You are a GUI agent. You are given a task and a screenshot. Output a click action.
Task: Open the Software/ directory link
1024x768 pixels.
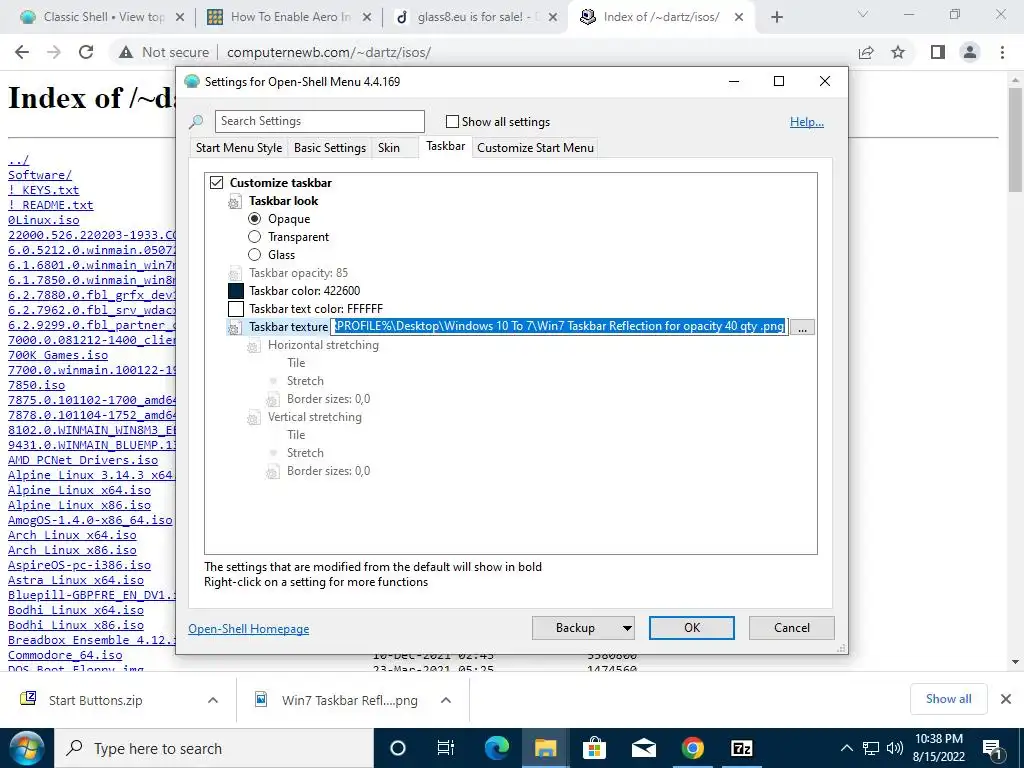(x=40, y=175)
